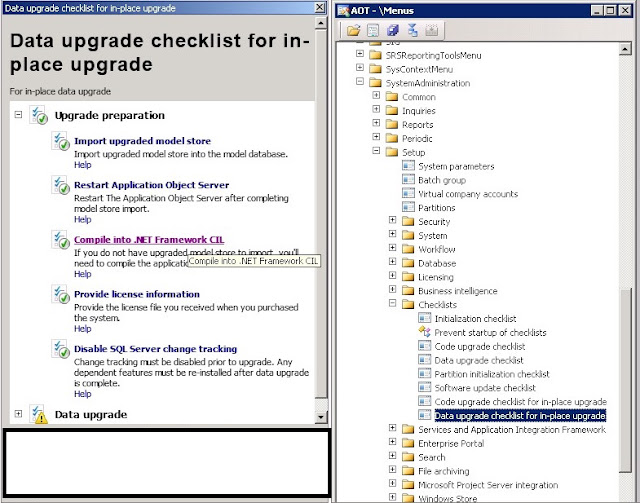Image resolution: width=640 pixels, height=503 pixels.
Task: Click the Save all icon in AOT toolbar
Action: click(393, 30)
